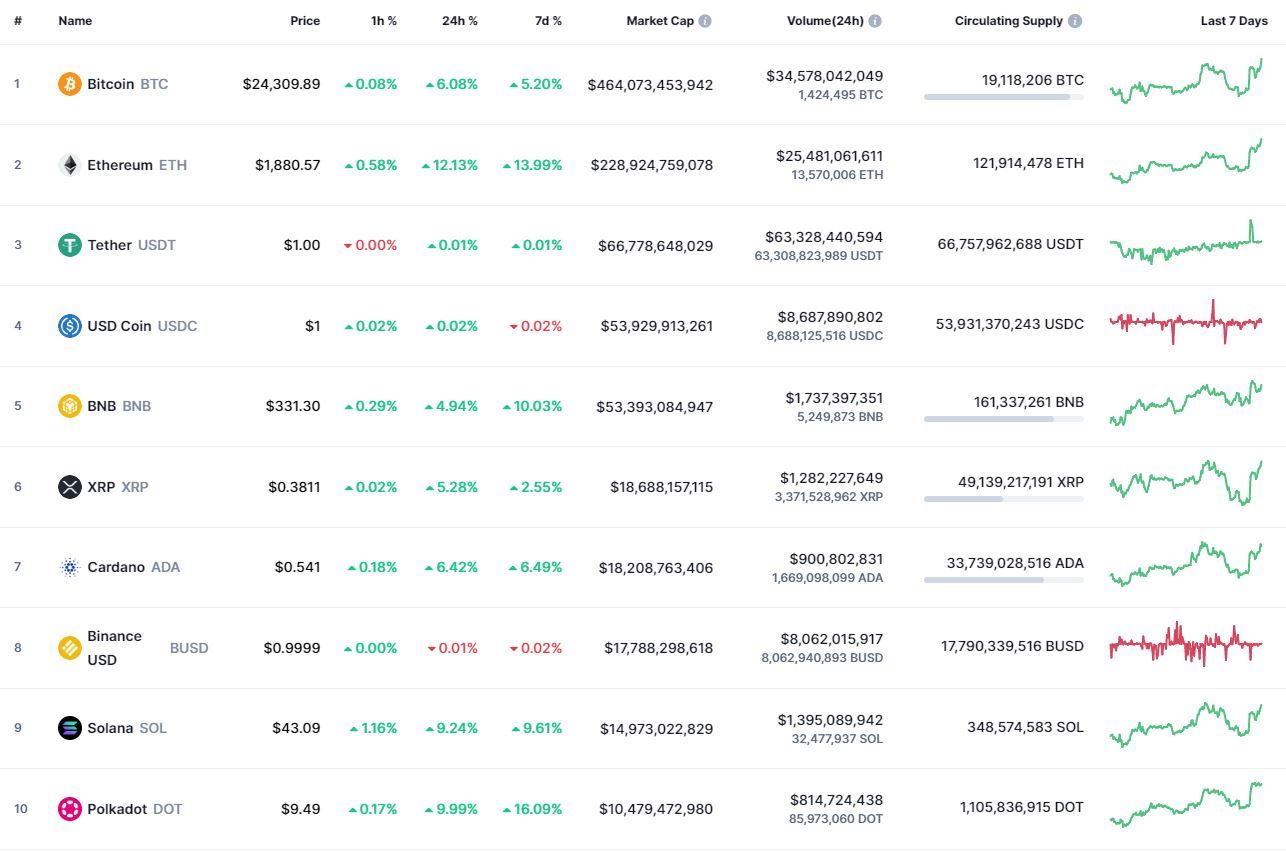Click the XRP logo icon
Viewport: 1286px width, 852px height.
[x=69, y=487]
